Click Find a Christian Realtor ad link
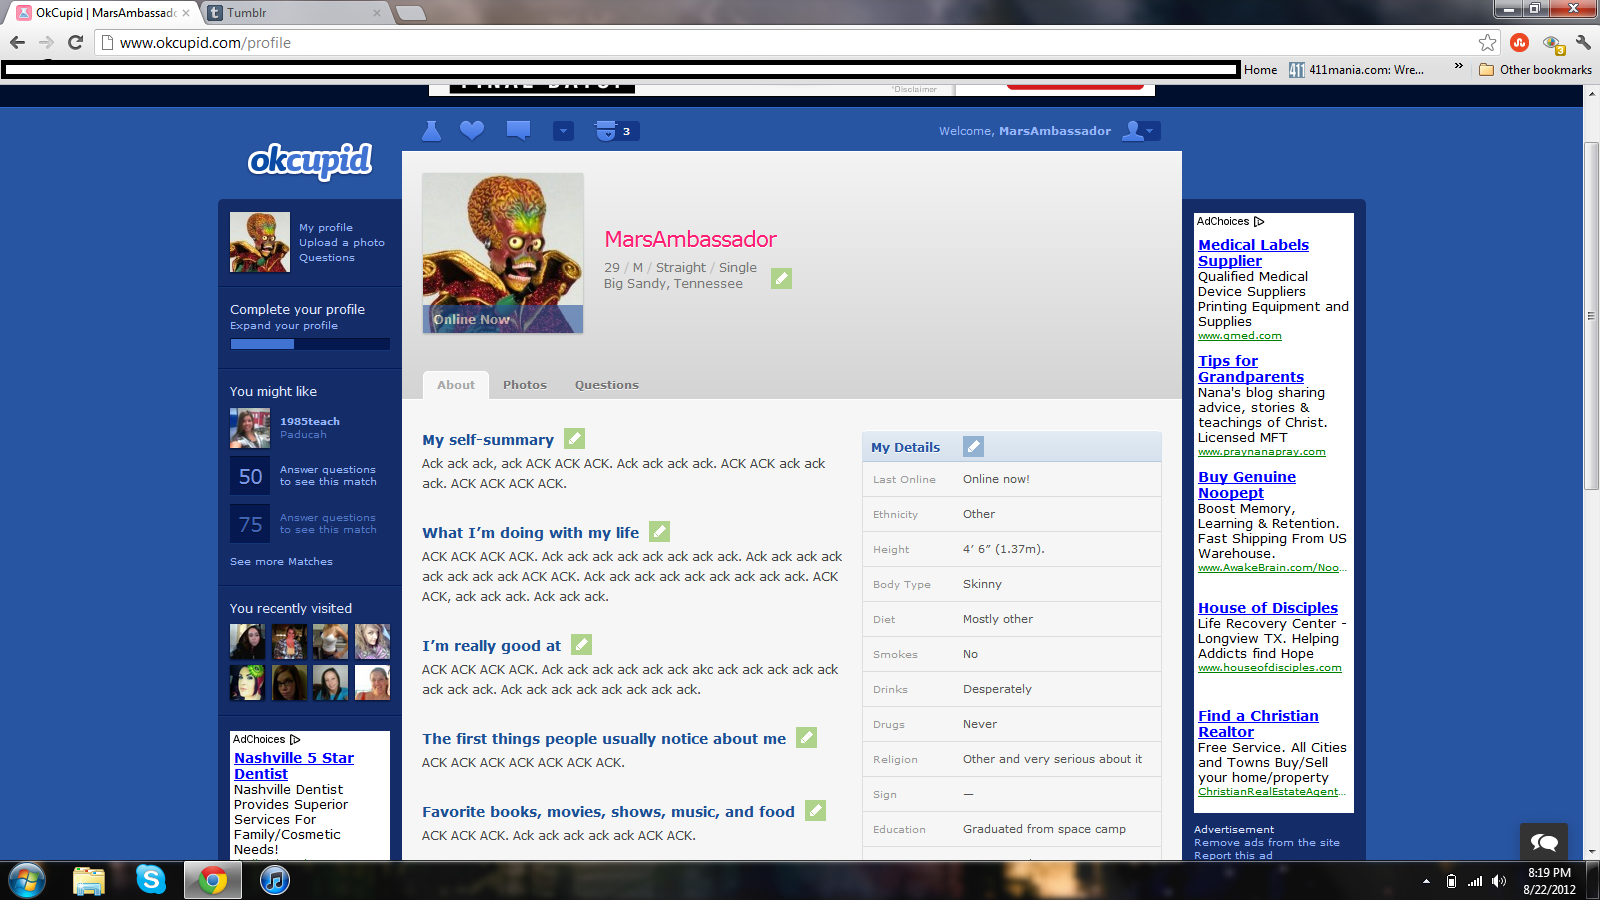This screenshot has height=900, width=1600. click(1258, 724)
